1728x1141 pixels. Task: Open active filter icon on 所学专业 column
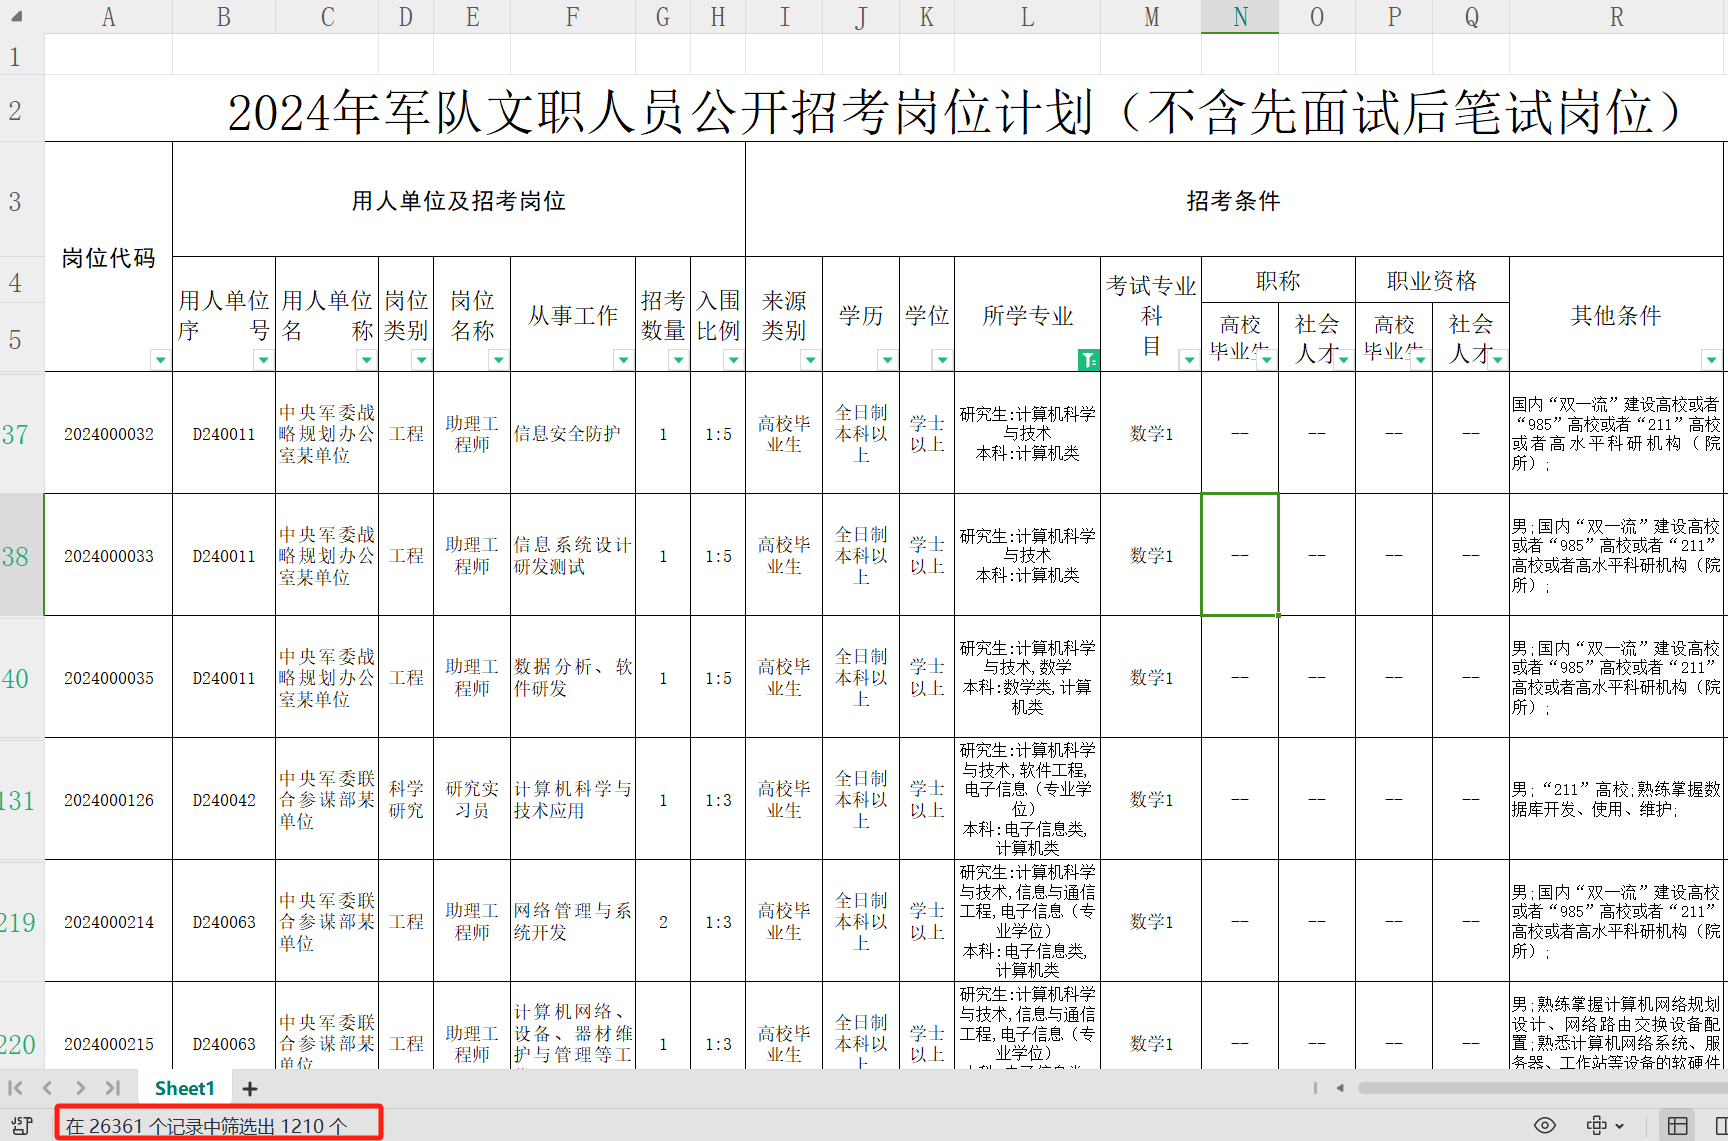[1088, 360]
